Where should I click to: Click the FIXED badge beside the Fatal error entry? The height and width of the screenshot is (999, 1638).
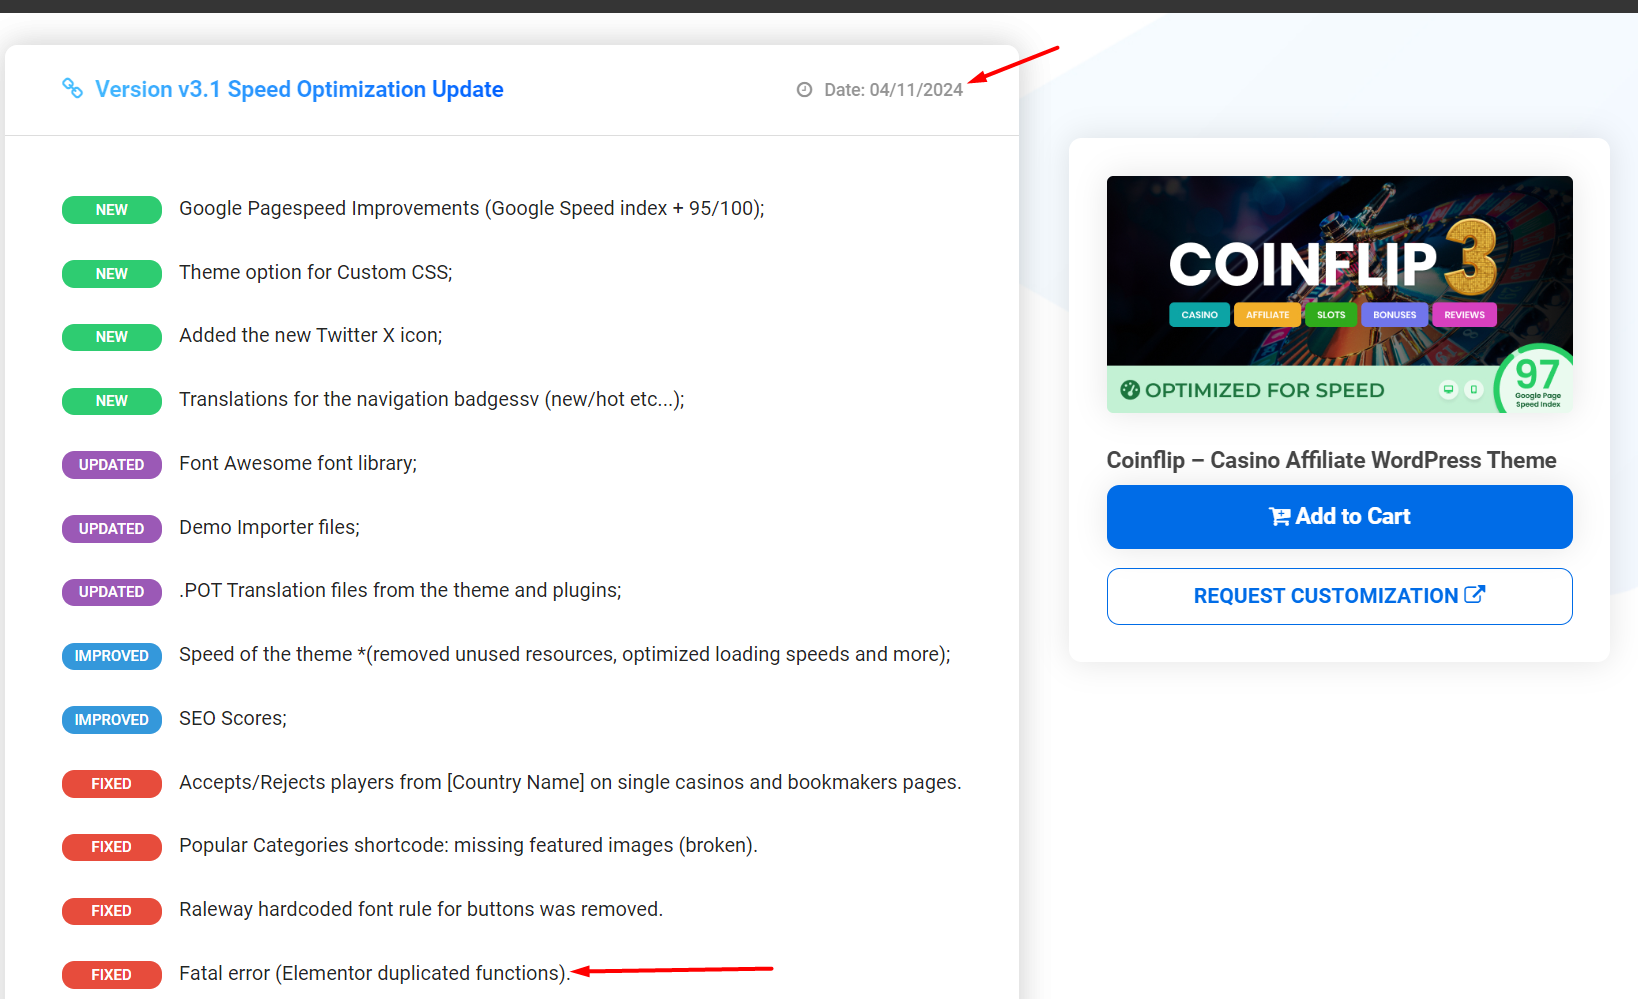pyautogui.click(x=112, y=975)
